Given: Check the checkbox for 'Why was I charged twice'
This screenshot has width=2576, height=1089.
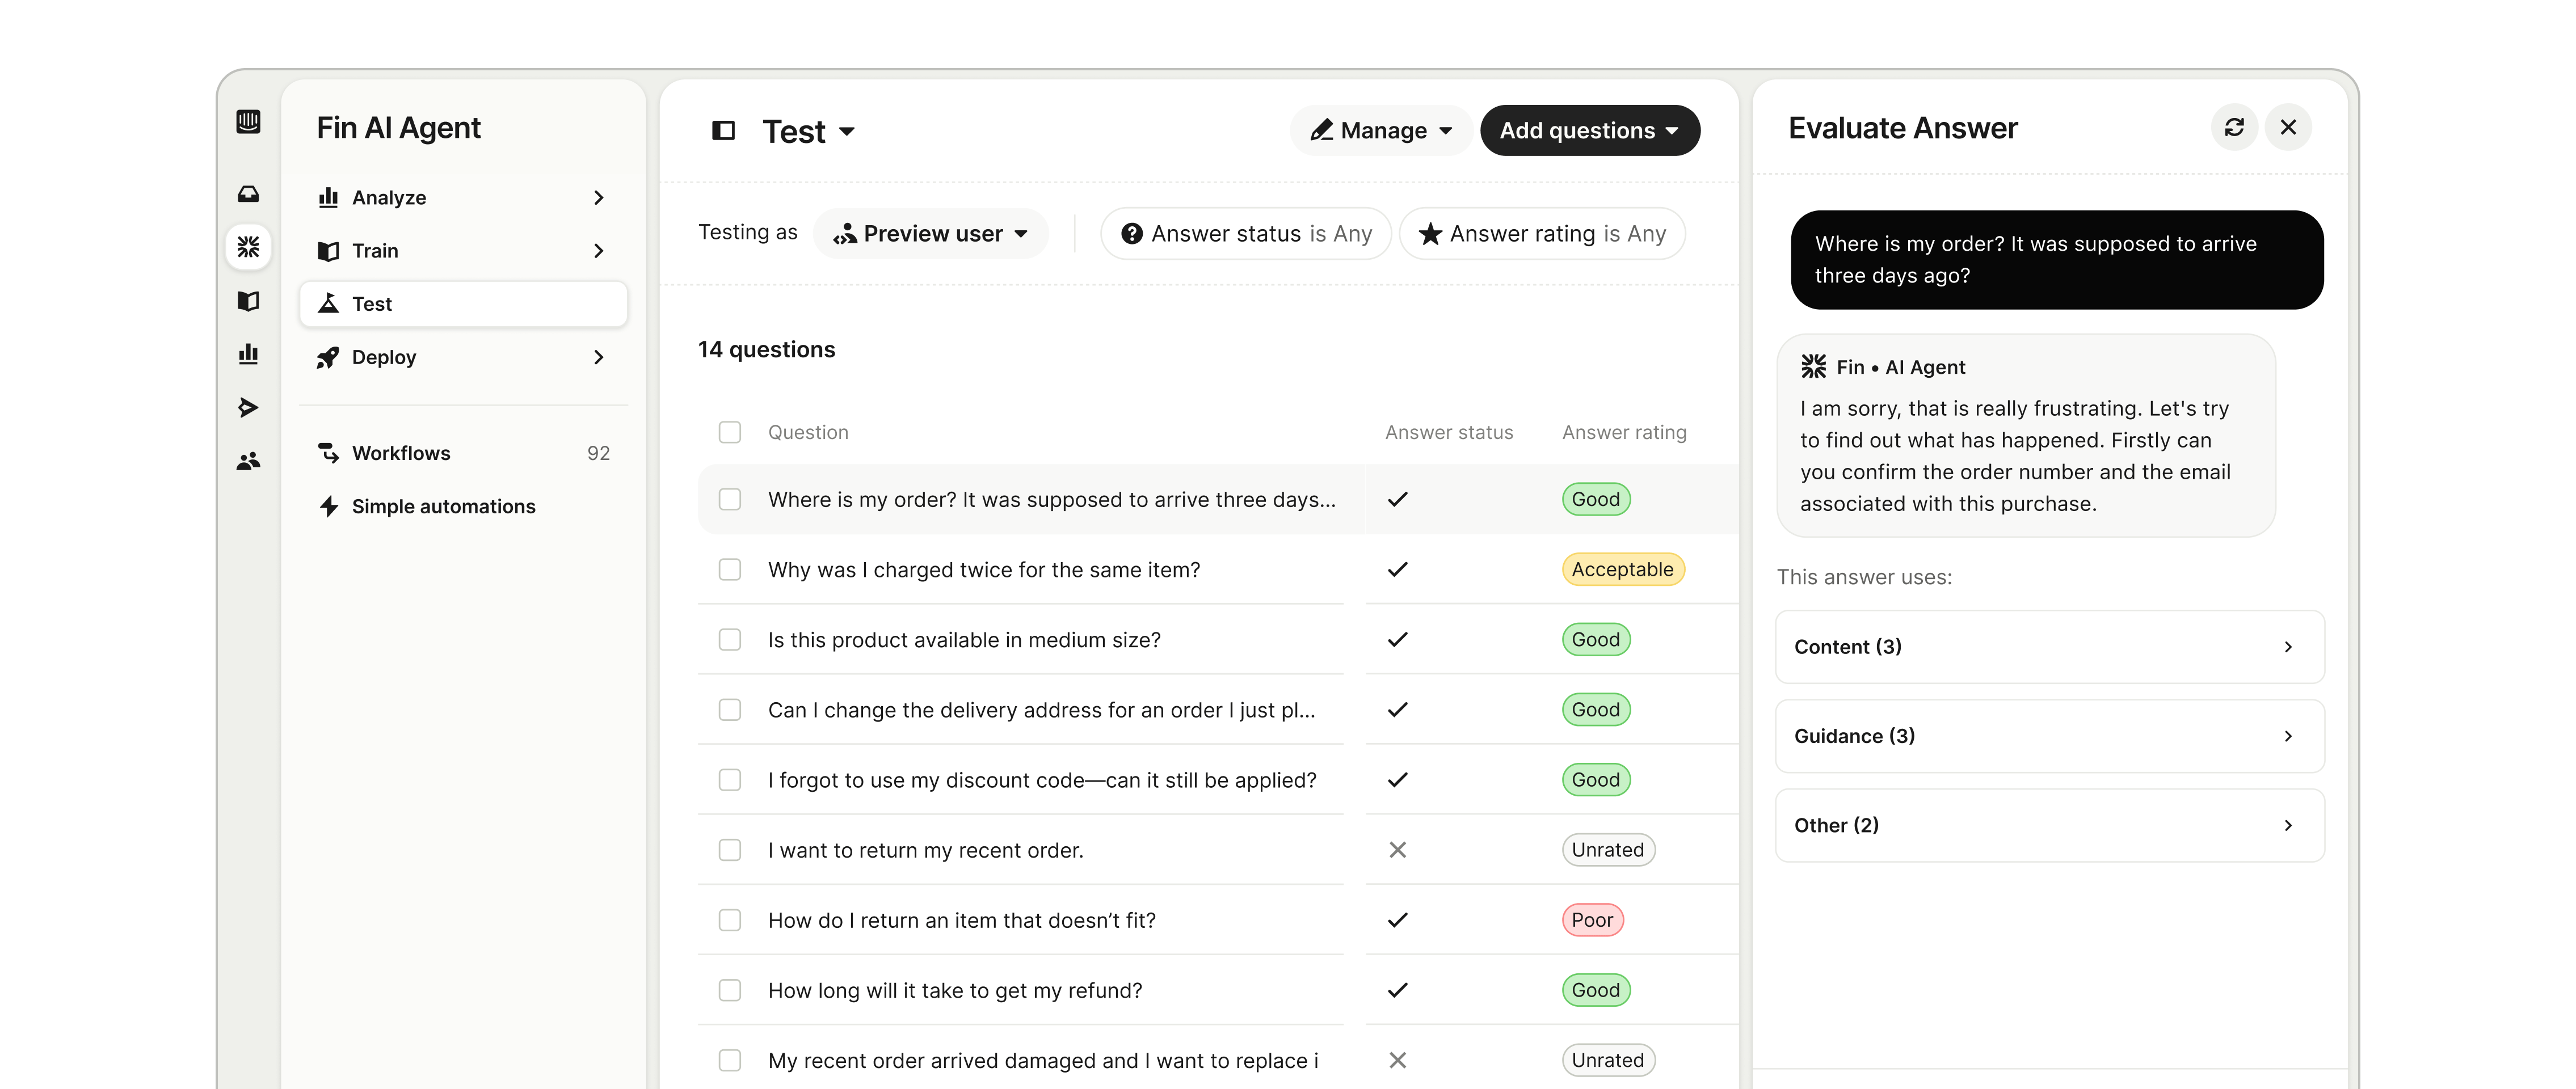Looking at the screenshot, I should [x=730, y=569].
